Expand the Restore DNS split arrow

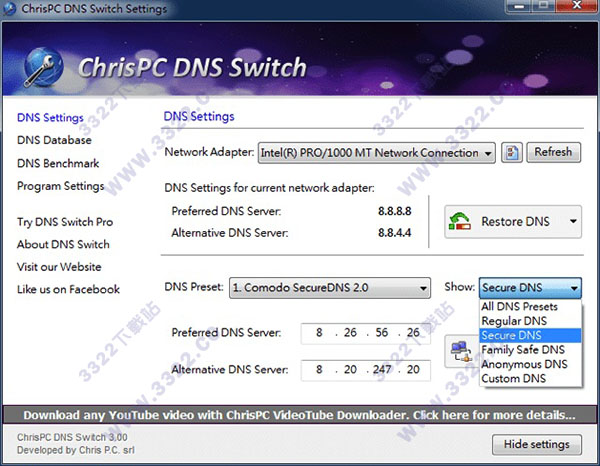(573, 222)
